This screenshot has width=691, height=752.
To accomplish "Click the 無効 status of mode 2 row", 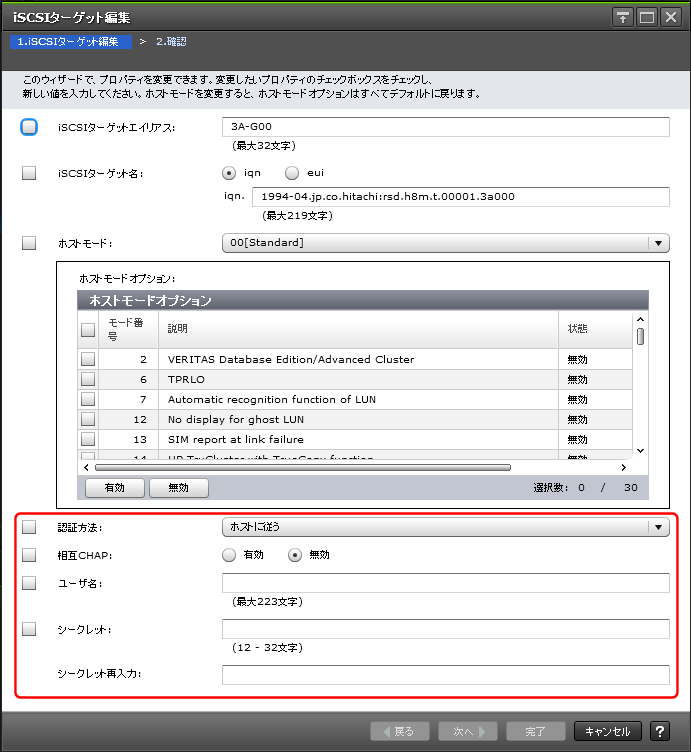I will pyautogui.click(x=577, y=360).
